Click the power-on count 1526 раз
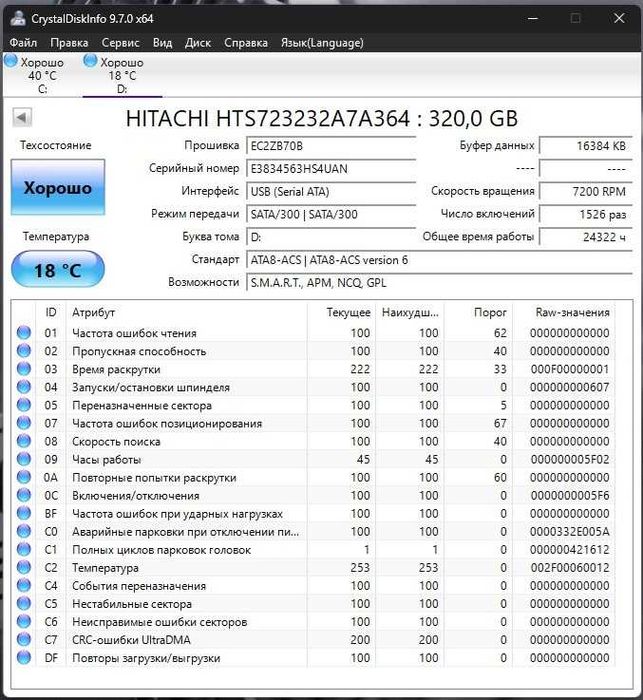The image size is (643, 700). pos(586,214)
